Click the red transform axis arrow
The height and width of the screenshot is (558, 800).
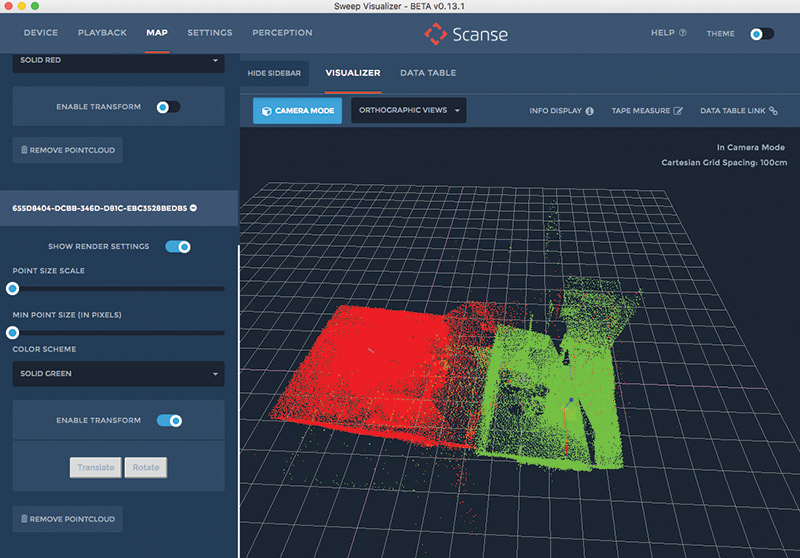(x=566, y=431)
